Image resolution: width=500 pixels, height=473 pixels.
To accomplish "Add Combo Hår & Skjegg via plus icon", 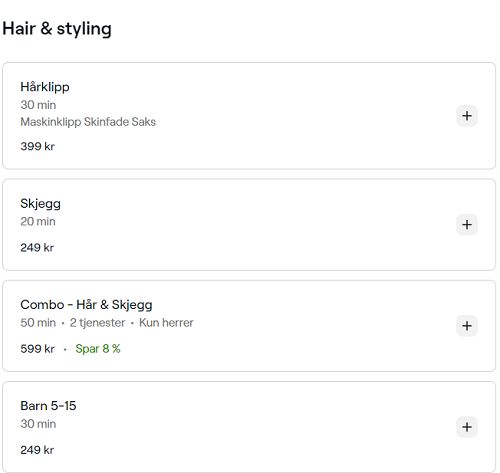I will (467, 326).
